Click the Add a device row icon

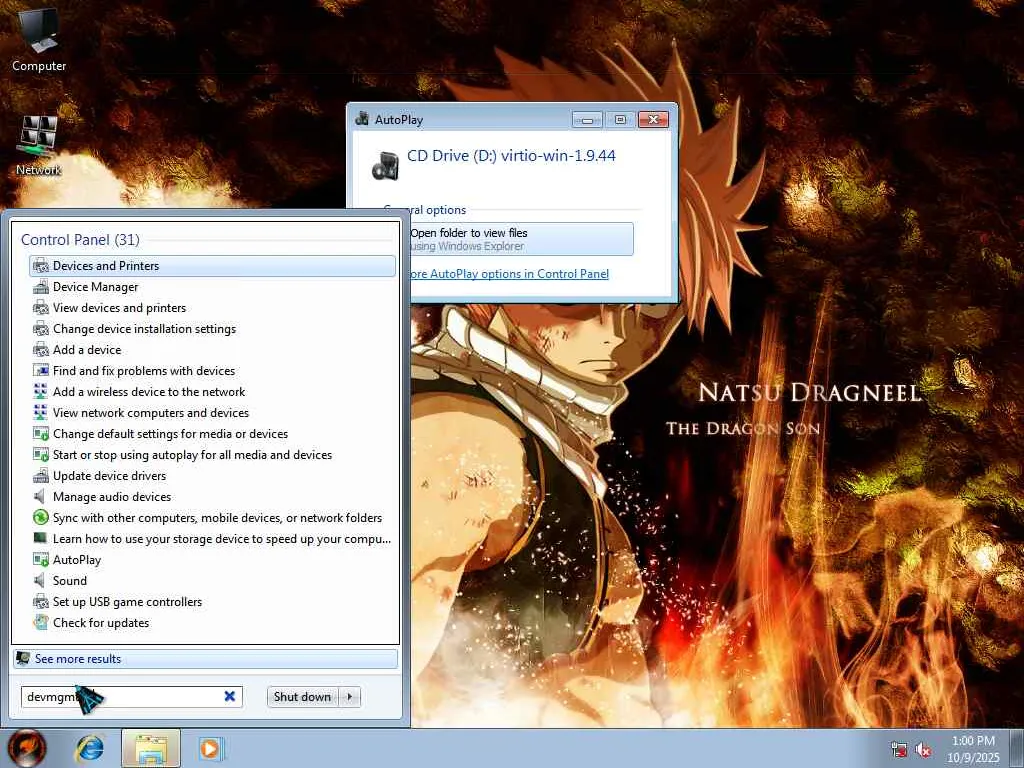pos(40,349)
